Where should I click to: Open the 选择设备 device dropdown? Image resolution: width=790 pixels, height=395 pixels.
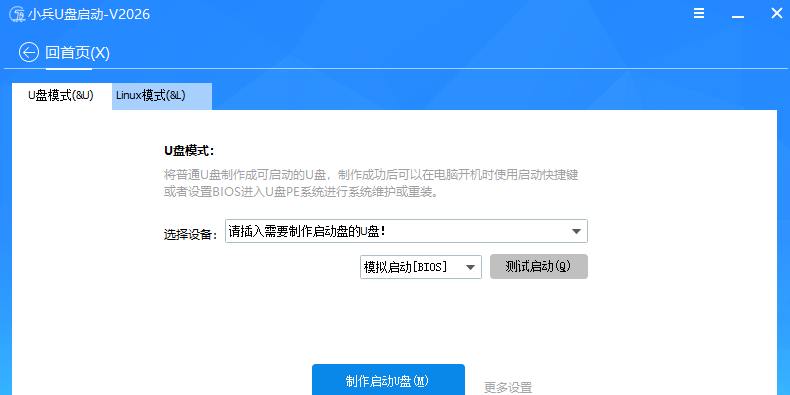[x=406, y=231]
